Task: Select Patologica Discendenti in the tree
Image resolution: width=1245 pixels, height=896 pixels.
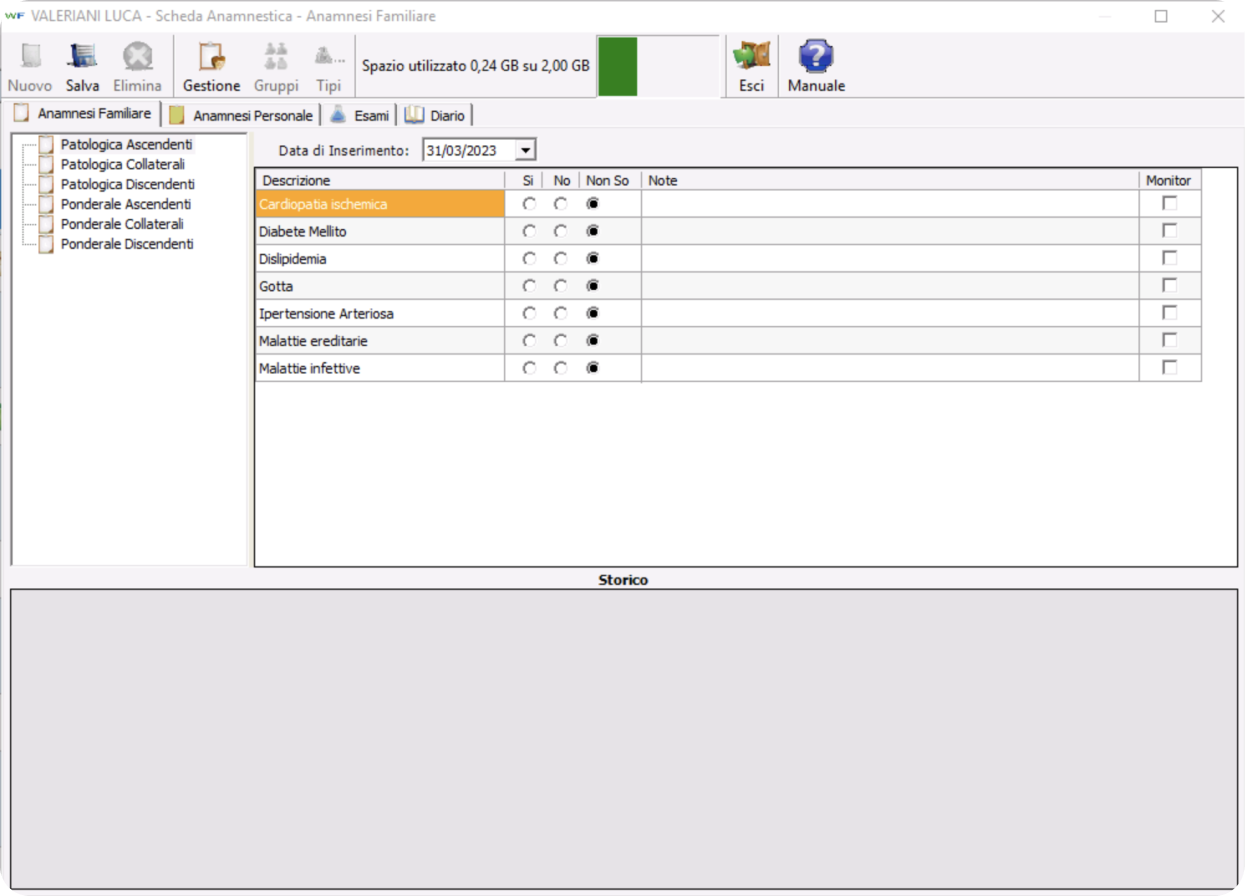Action: point(127,184)
